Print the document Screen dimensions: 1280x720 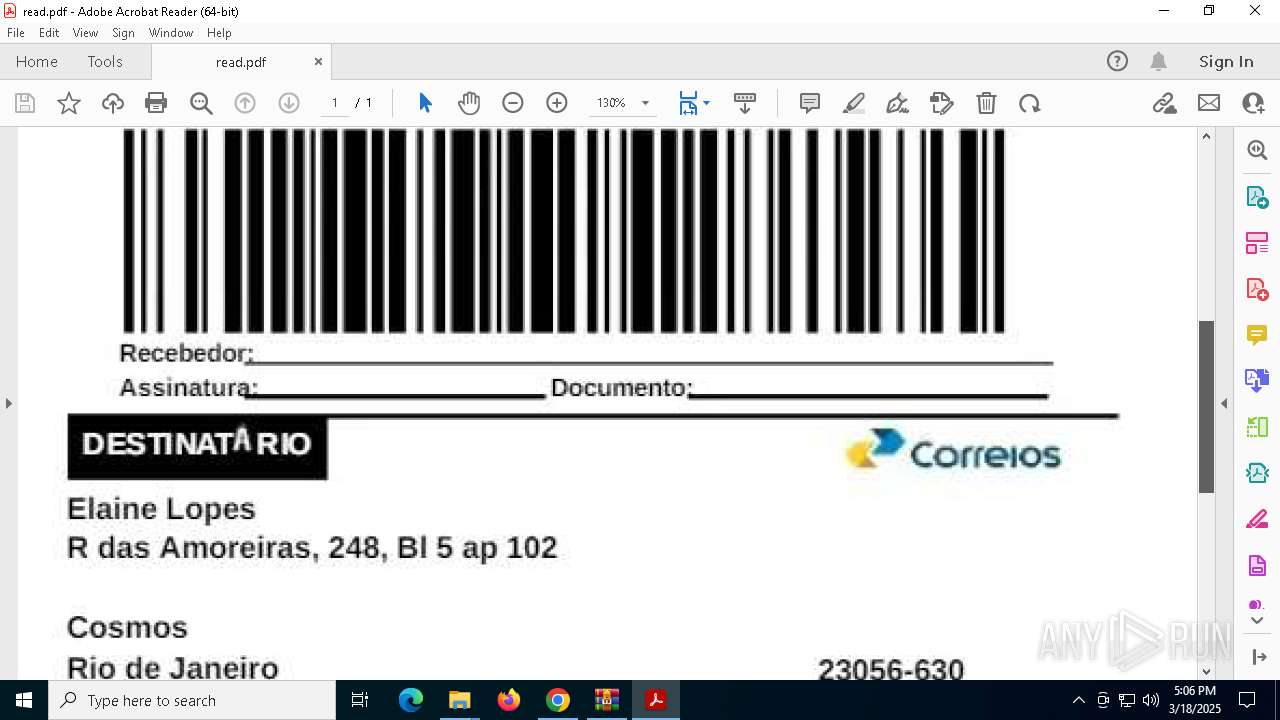click(156, 103)
